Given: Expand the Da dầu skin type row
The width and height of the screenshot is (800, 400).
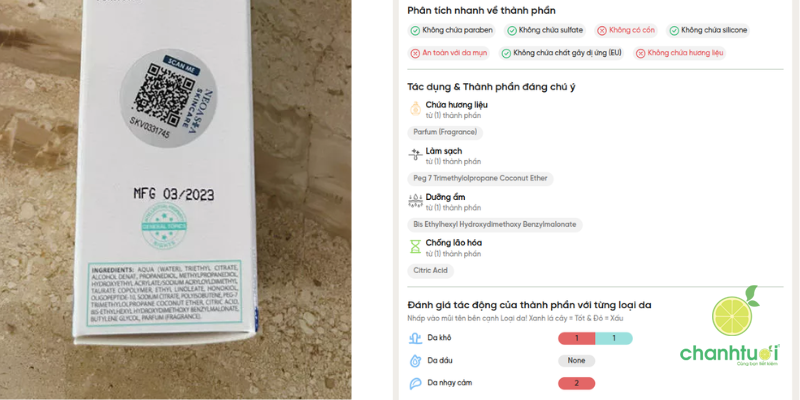Looking at the screenshot, I should click(x=502, y=361).
